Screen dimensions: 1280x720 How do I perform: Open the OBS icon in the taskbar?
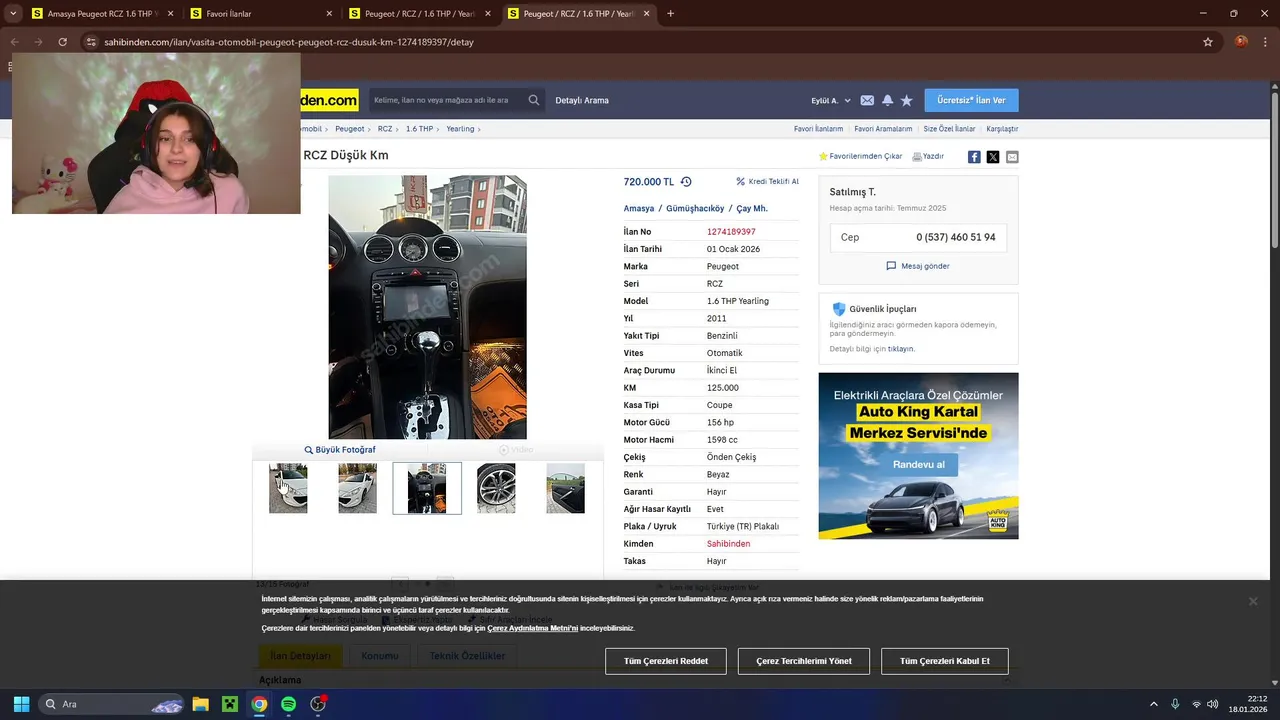(318, 704)
